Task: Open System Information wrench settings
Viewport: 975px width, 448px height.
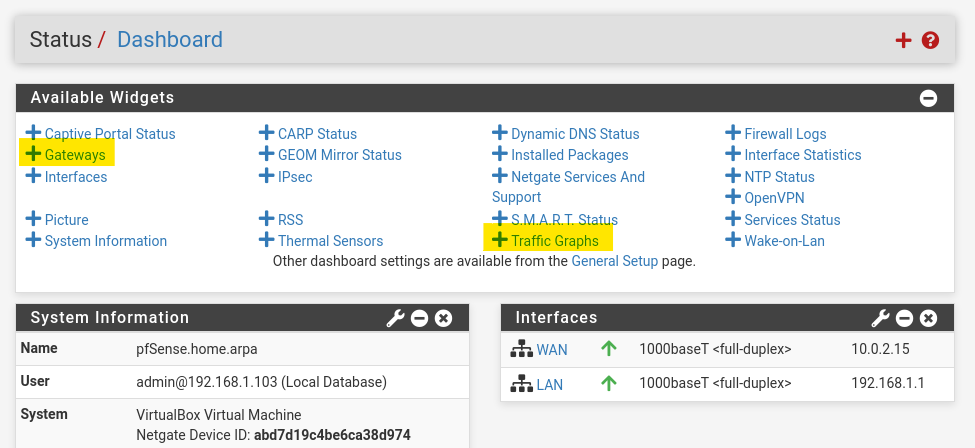Action: click(x=395, y=319)
